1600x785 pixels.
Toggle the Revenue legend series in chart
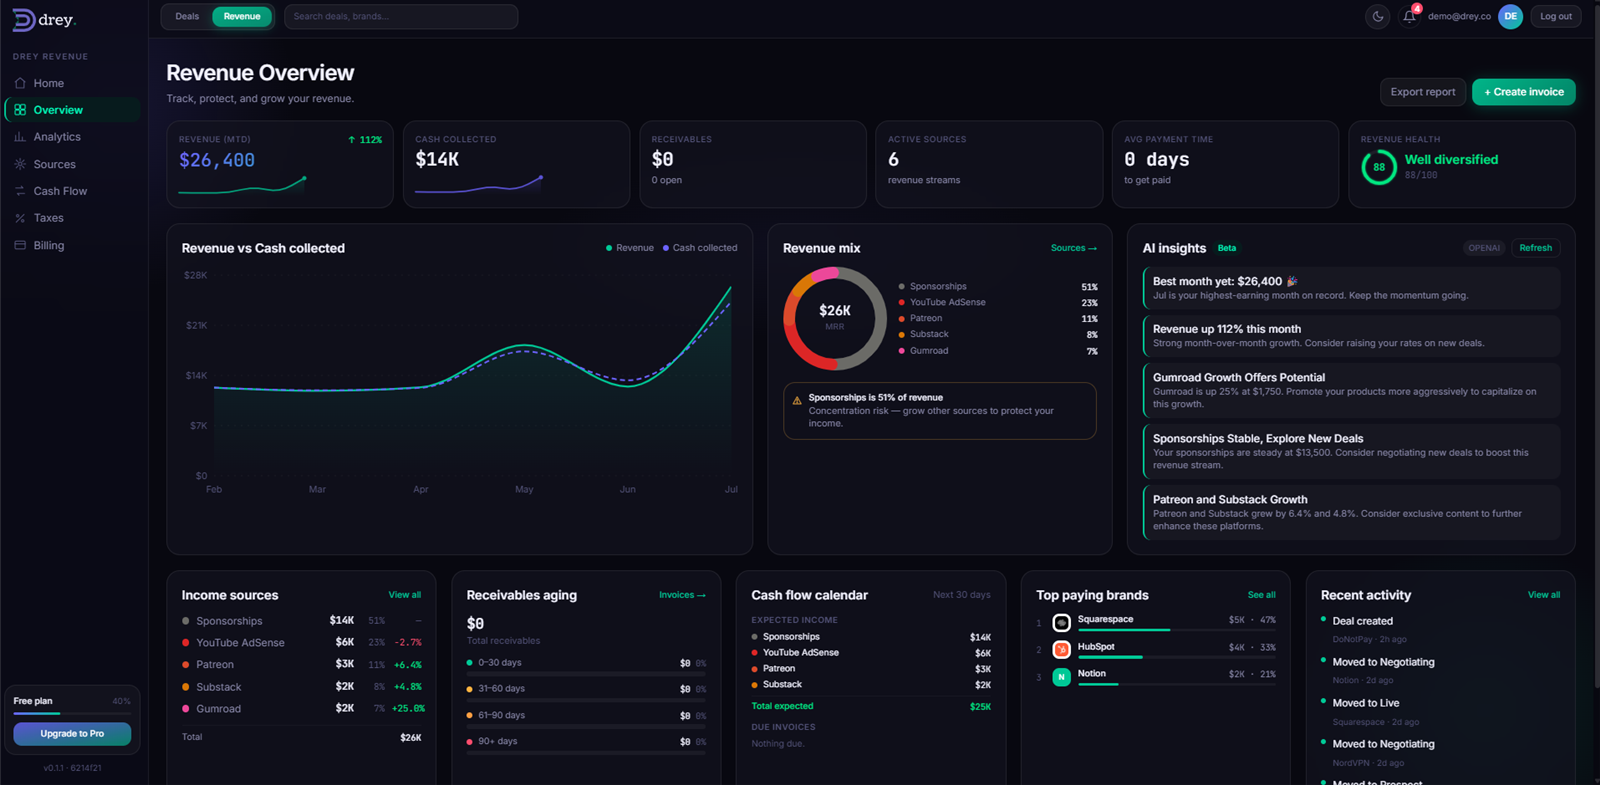coord(630,248)
